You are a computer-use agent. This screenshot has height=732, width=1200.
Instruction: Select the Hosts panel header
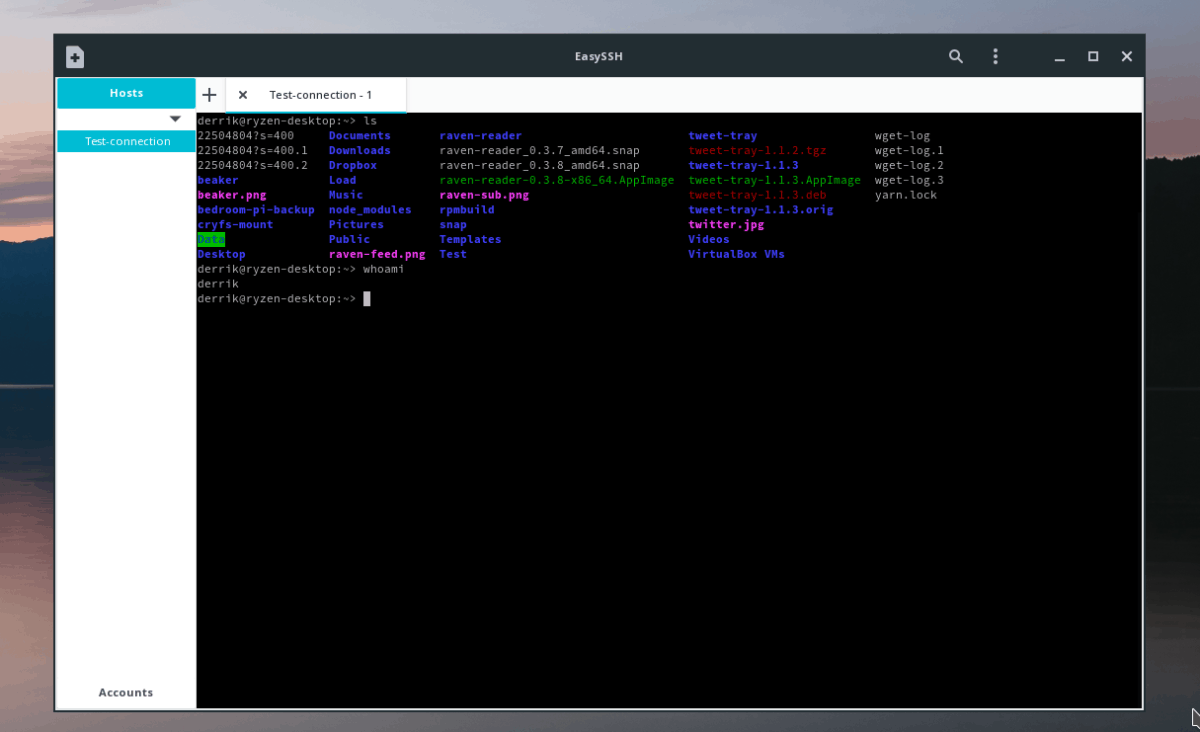point(126,93)
